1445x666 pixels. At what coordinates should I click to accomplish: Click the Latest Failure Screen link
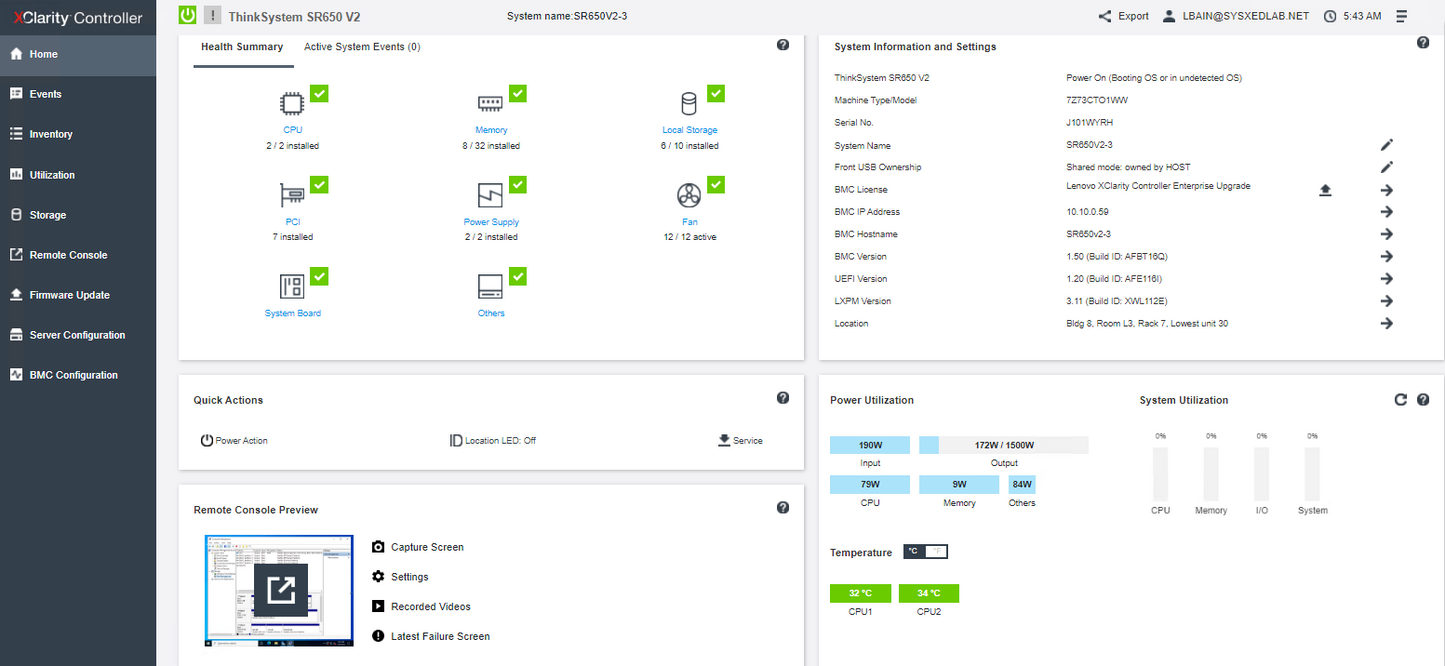coord(440,636)
